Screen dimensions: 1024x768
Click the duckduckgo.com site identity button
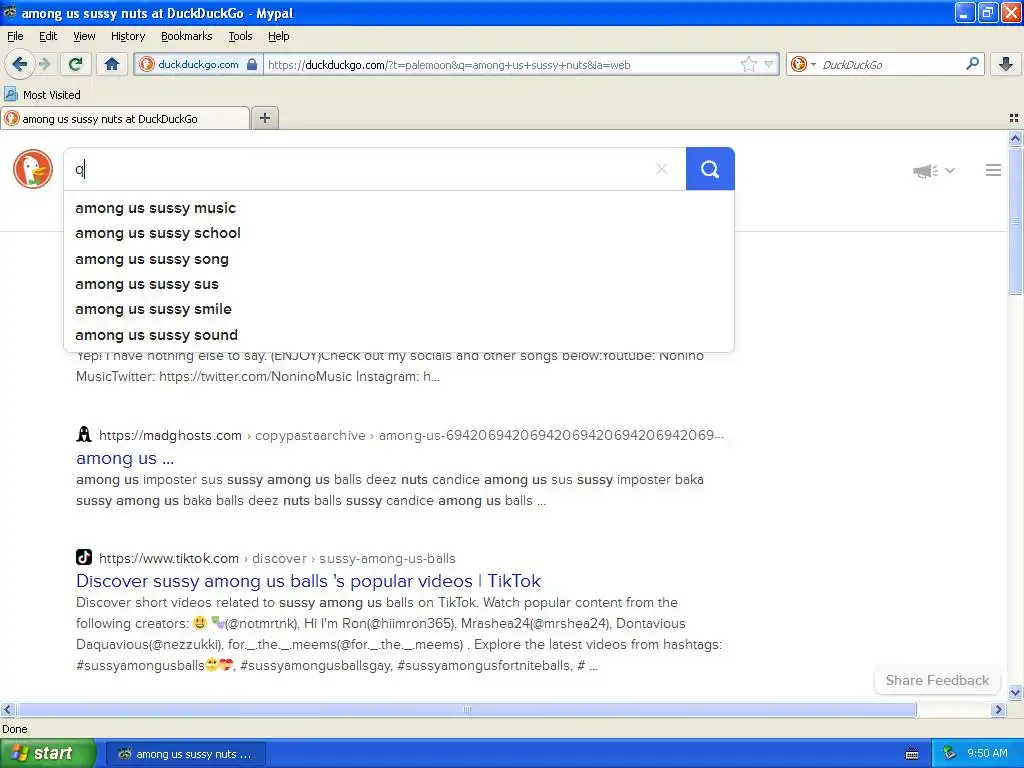tap(198, 64)
